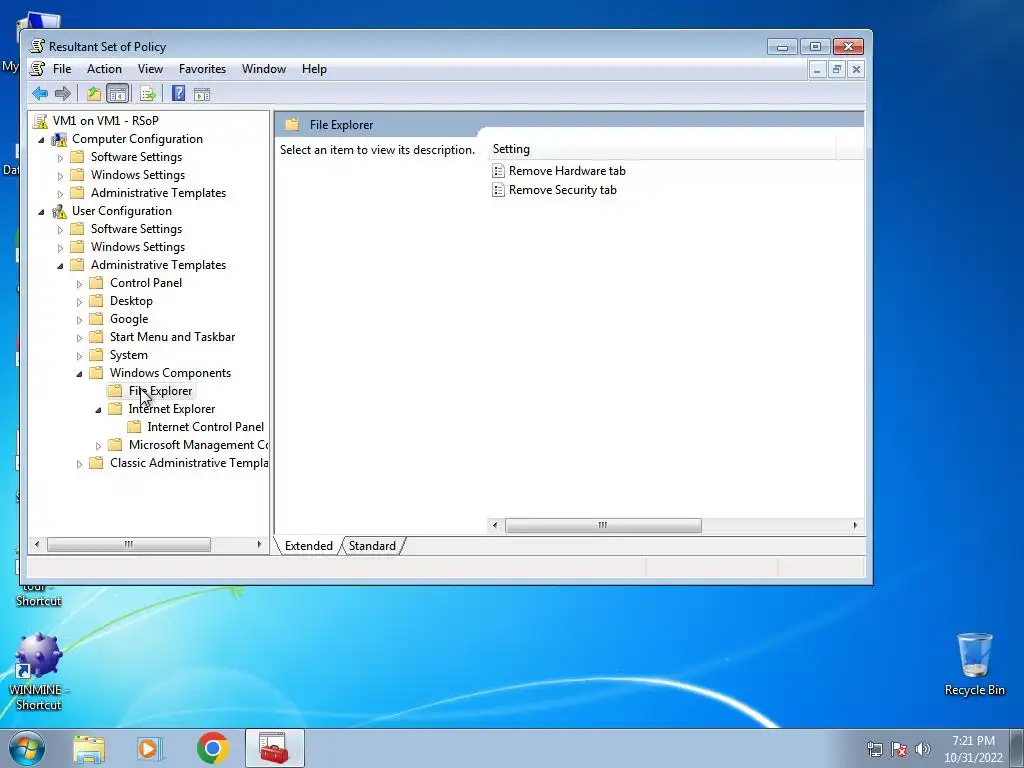The height and width of the screenshot is (768, 1024).
Task: Click the Forward arrow toolbar icon
Action: (x=63, y=94)
